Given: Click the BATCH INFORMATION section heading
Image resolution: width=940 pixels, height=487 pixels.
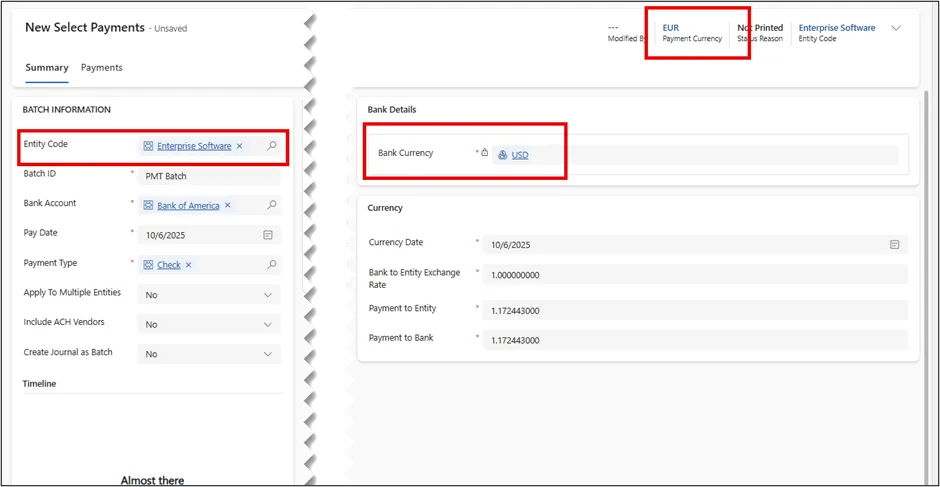Looking at the screenshot, I should 67,110.
